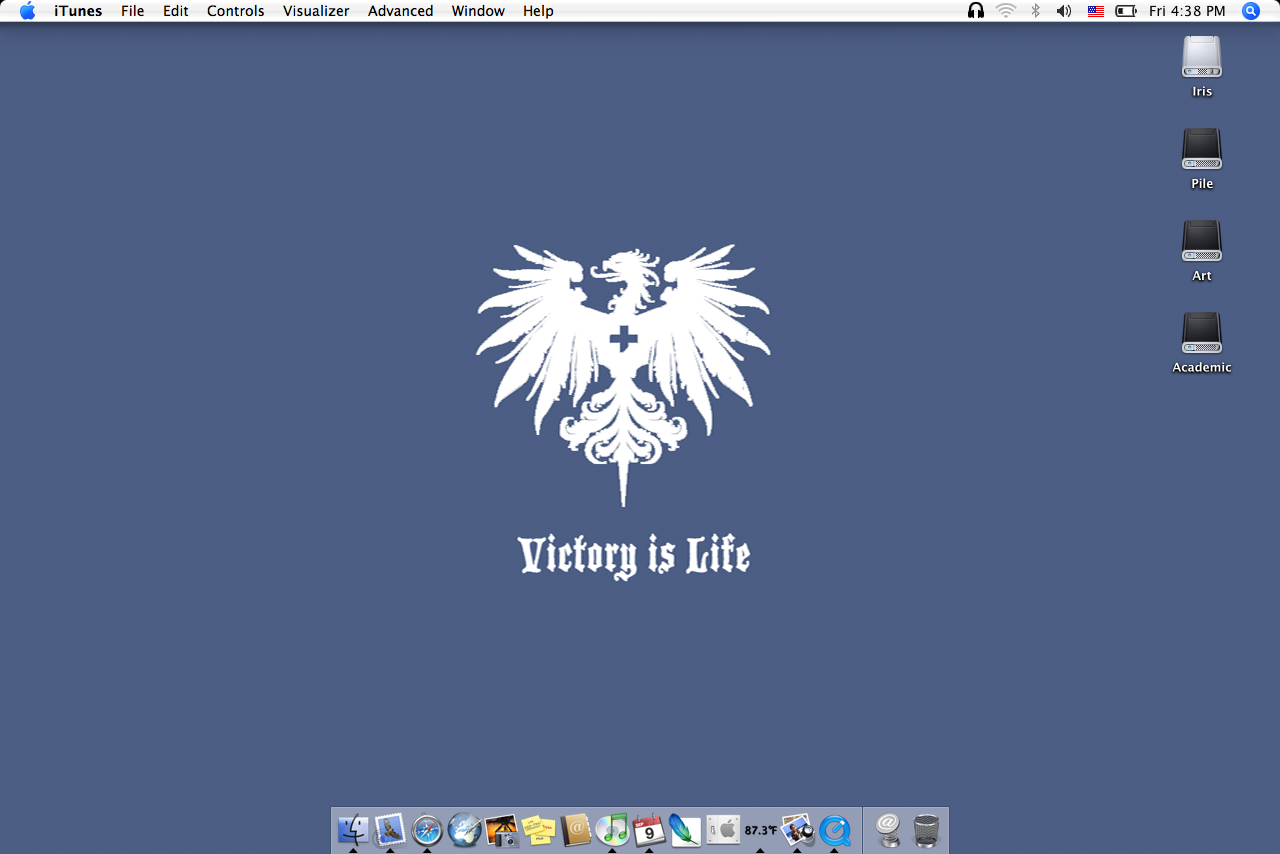Open the Advanced menu

click(x=400, y=11)
